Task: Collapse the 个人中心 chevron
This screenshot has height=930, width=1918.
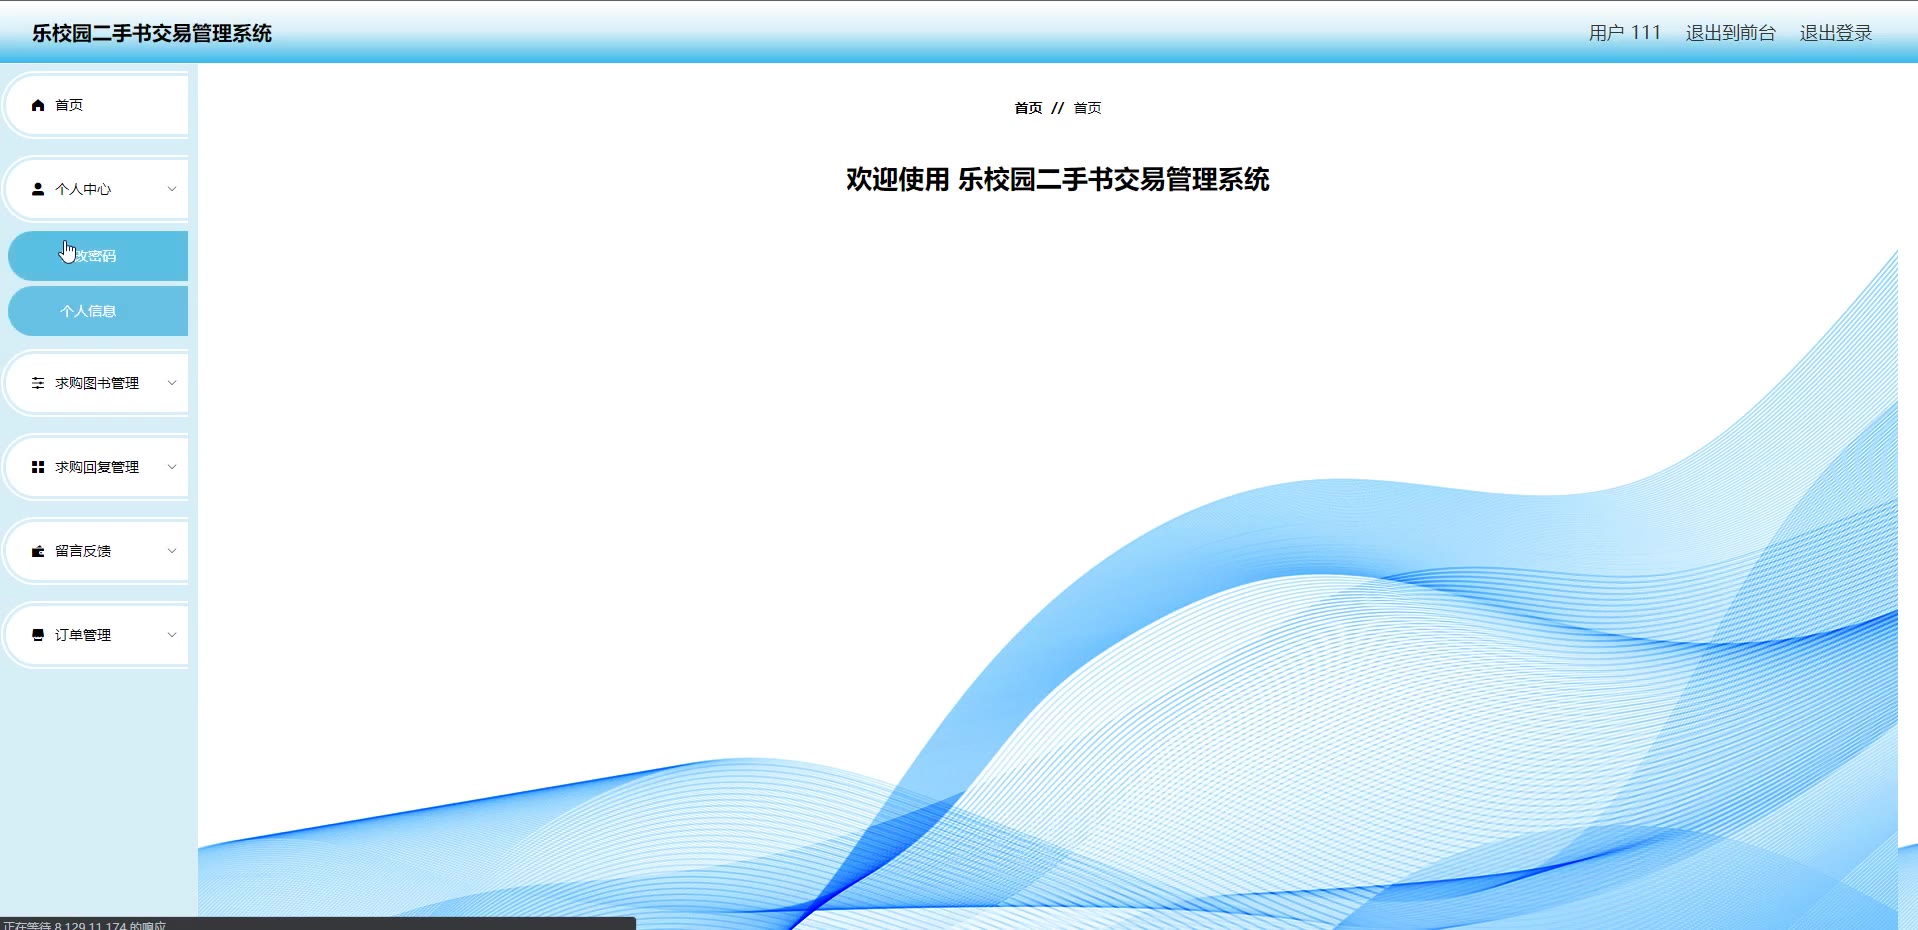Action: tap(172, 189)
